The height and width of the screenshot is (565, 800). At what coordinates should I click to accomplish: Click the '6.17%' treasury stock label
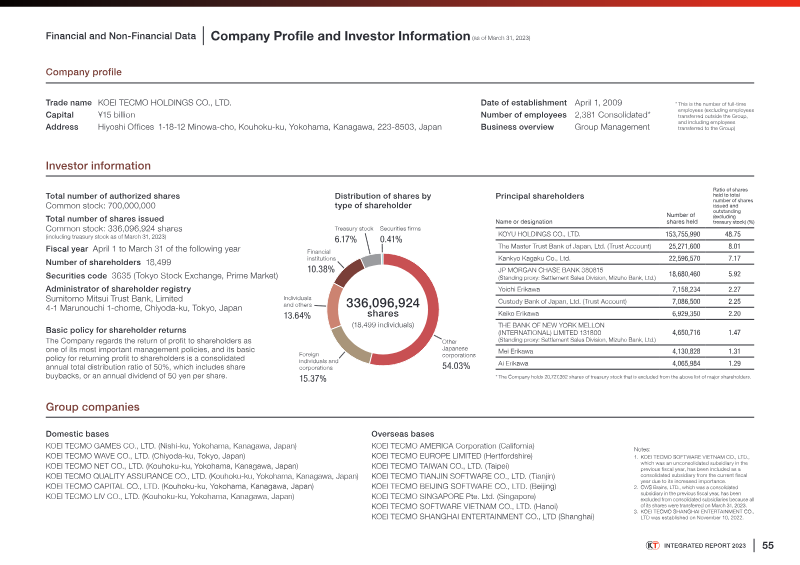click(345, 239)
